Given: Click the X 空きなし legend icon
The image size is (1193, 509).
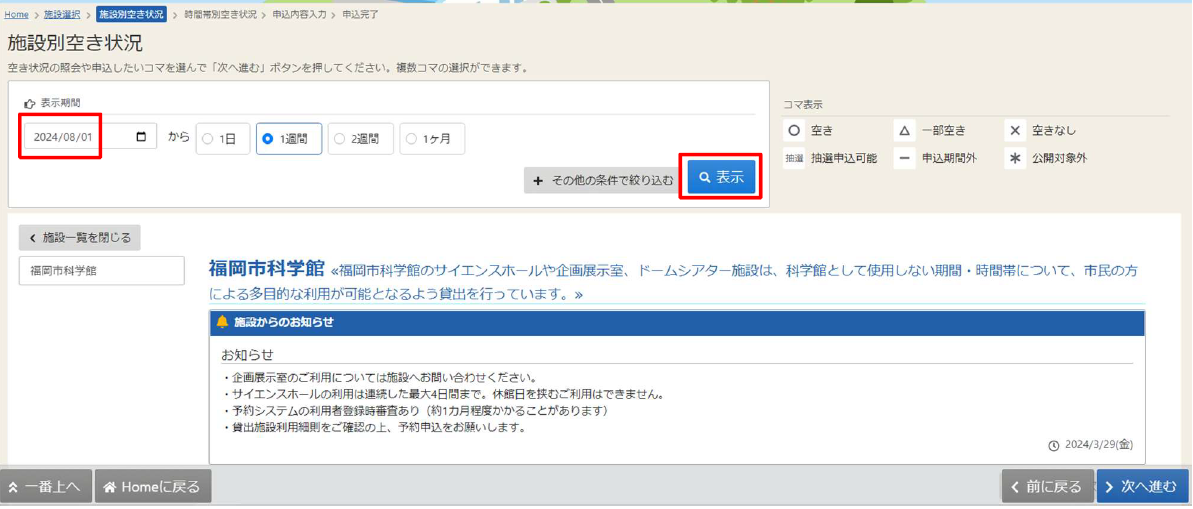Looking at the screenshot, I should click(1014, 131).
